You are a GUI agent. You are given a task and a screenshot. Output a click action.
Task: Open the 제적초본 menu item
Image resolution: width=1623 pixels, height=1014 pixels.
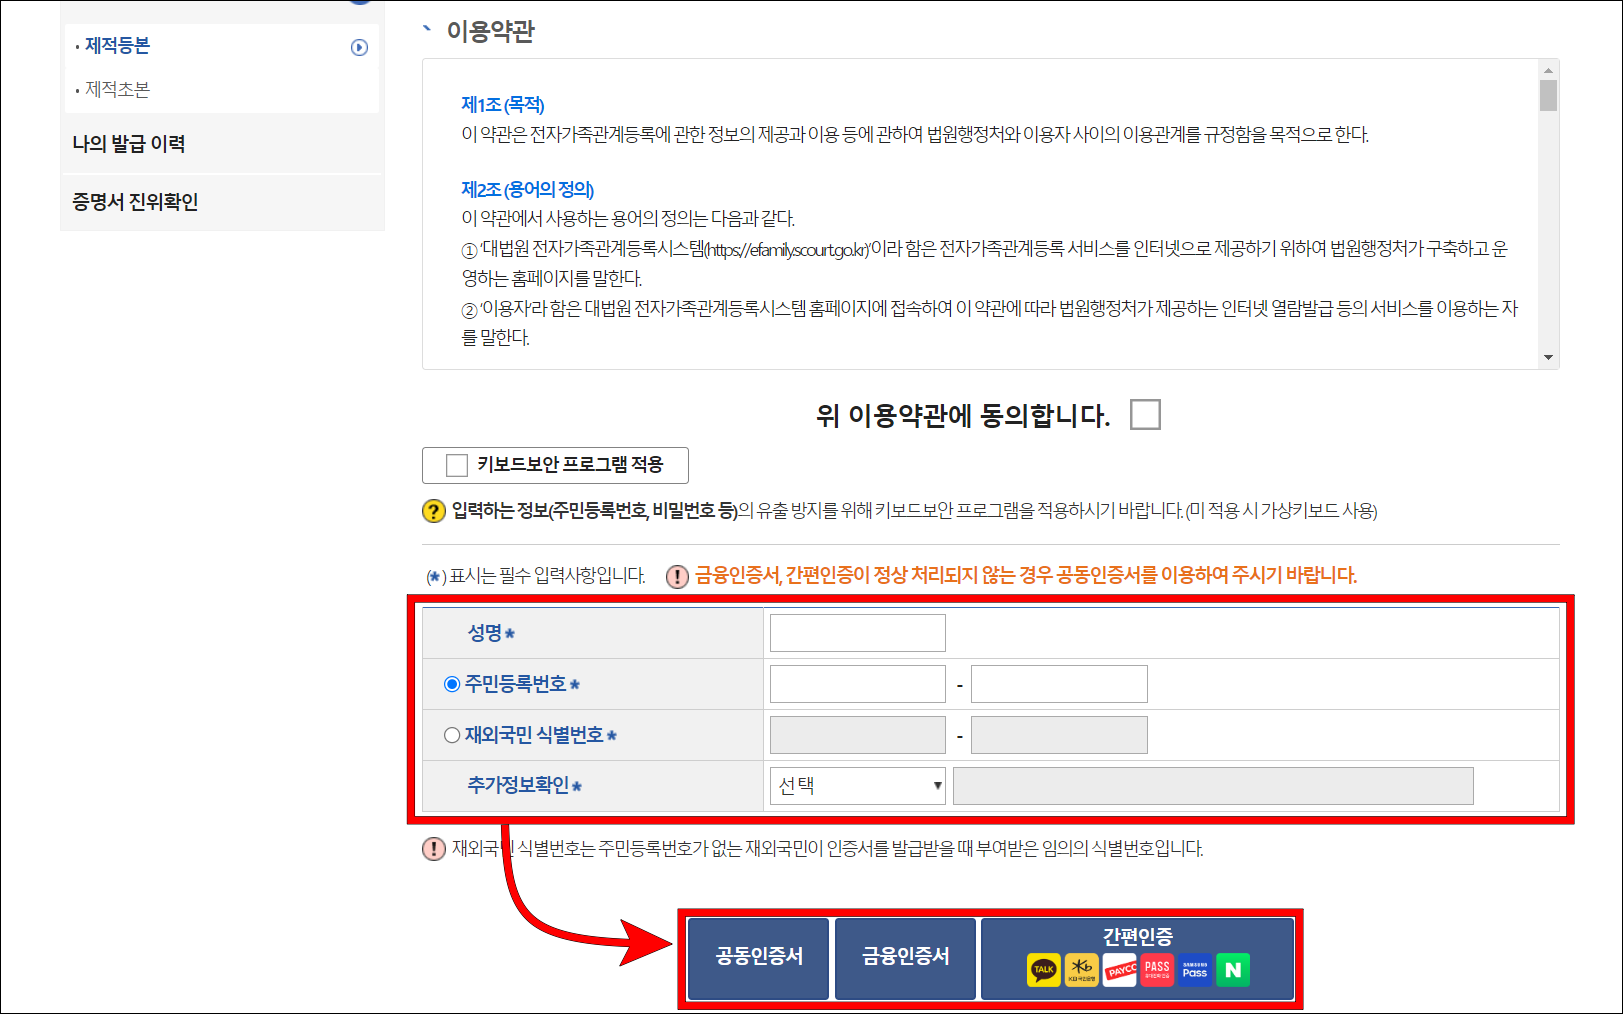[x=117, y=89]
